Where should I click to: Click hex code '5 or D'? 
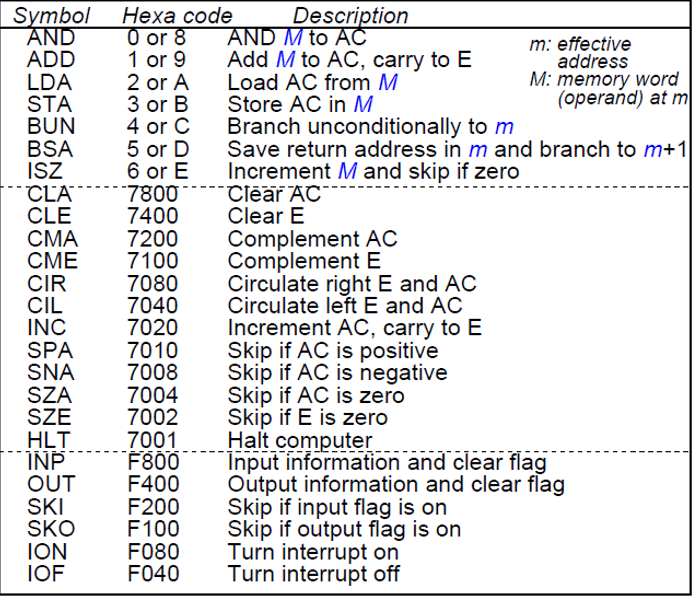158,149
